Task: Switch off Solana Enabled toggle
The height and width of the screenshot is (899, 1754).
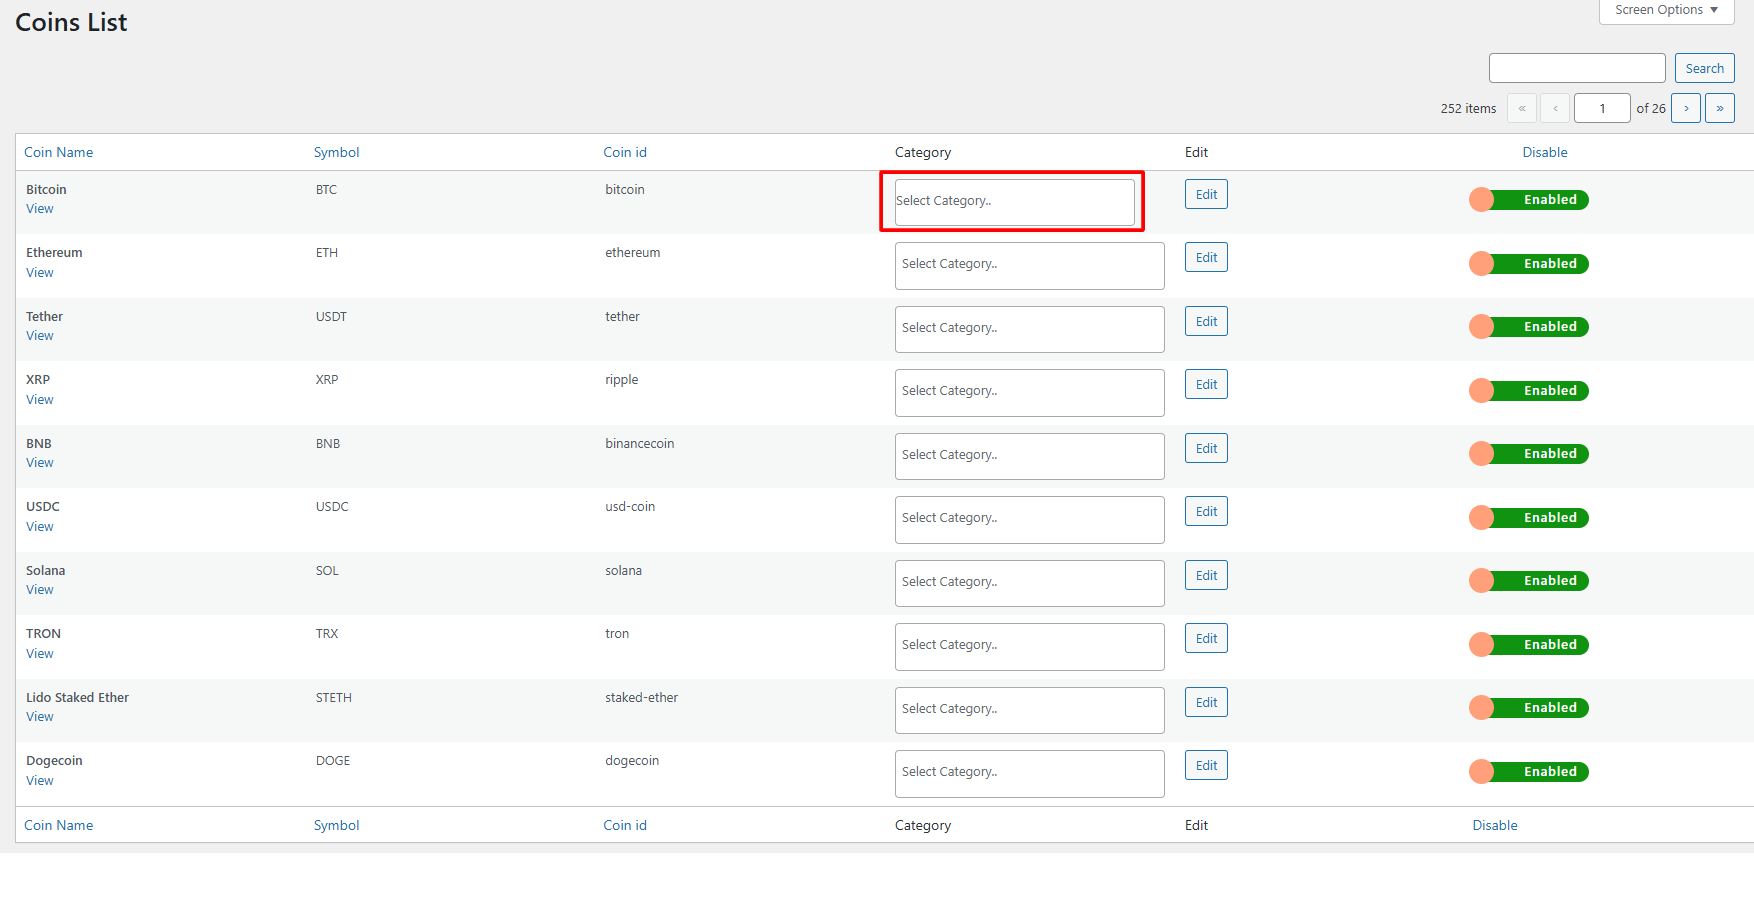Action: [x=1528, y=581]
